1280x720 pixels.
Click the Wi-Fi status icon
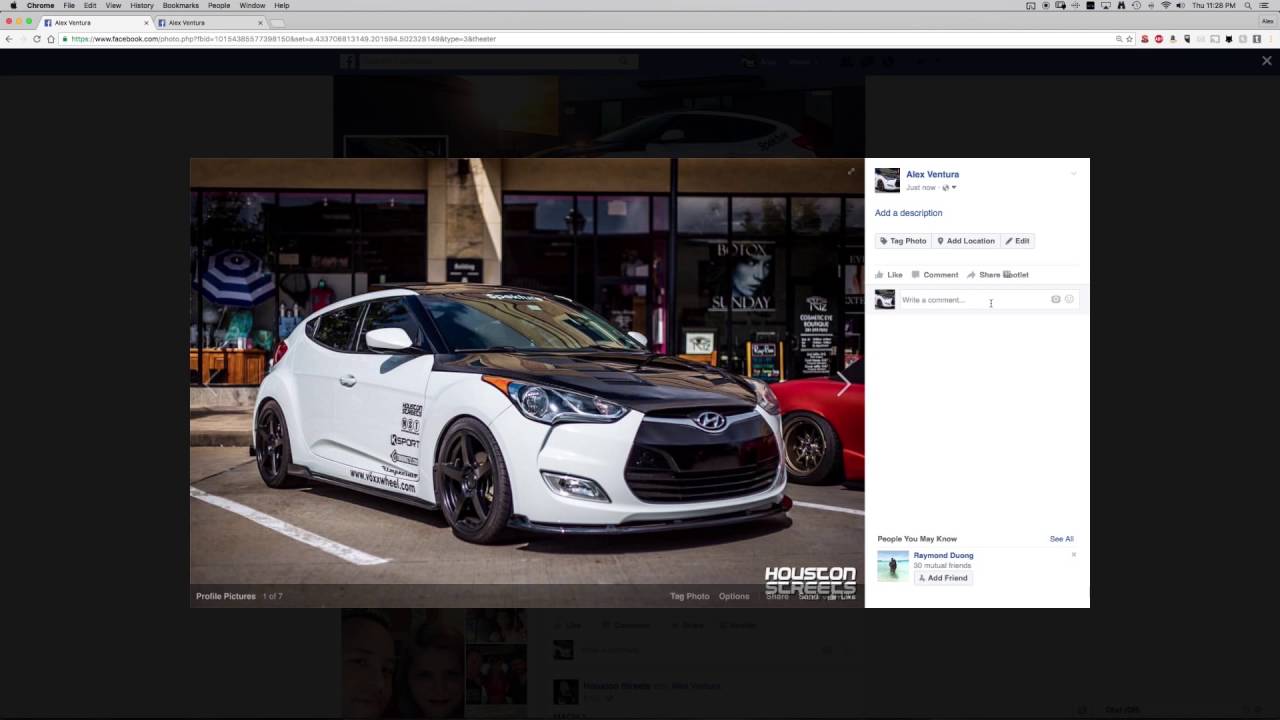click(x=1165, y=5)
